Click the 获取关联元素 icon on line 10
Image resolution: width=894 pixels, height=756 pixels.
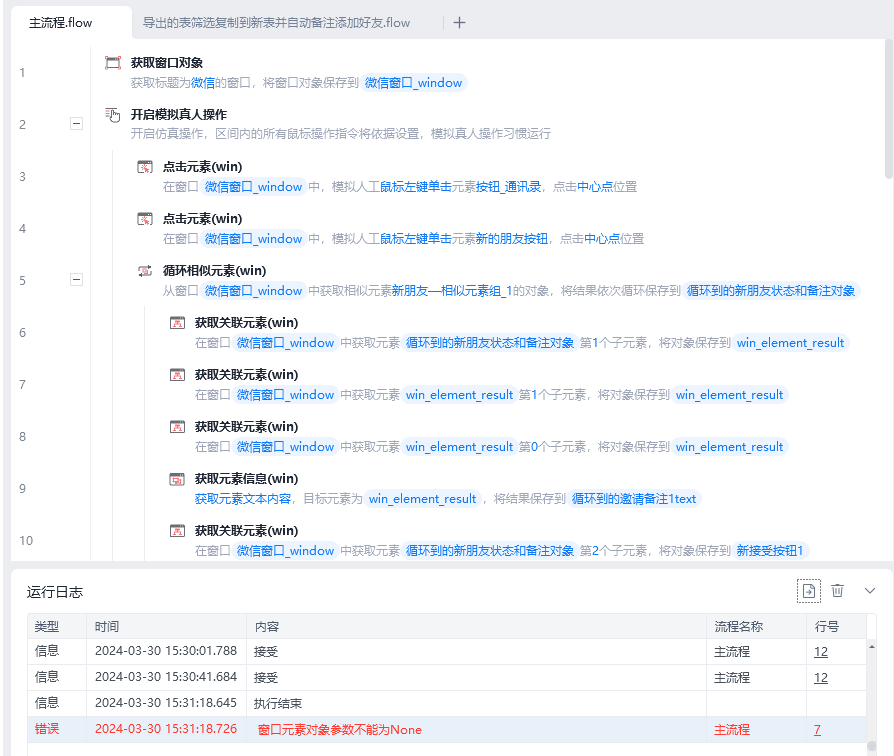click(177, 531)
